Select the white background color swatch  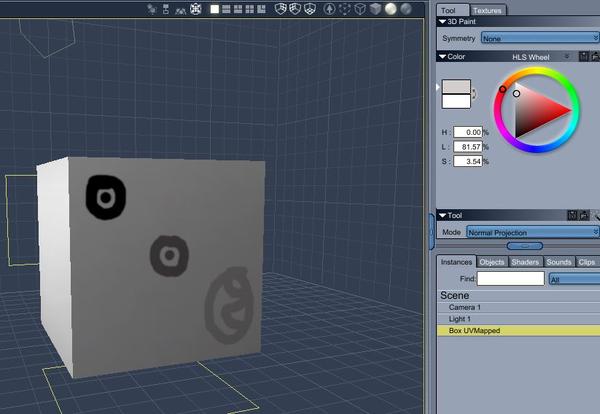click(456, 101)
